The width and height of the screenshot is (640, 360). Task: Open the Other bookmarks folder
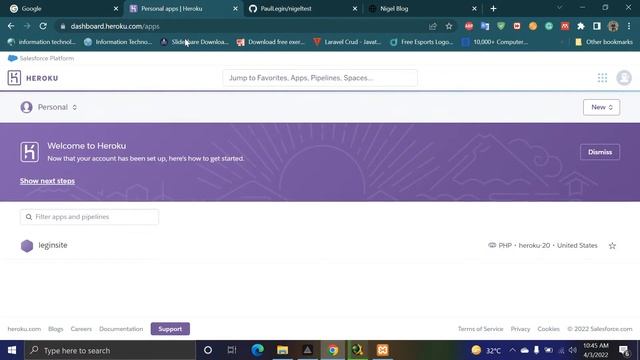tap(604, 42)
